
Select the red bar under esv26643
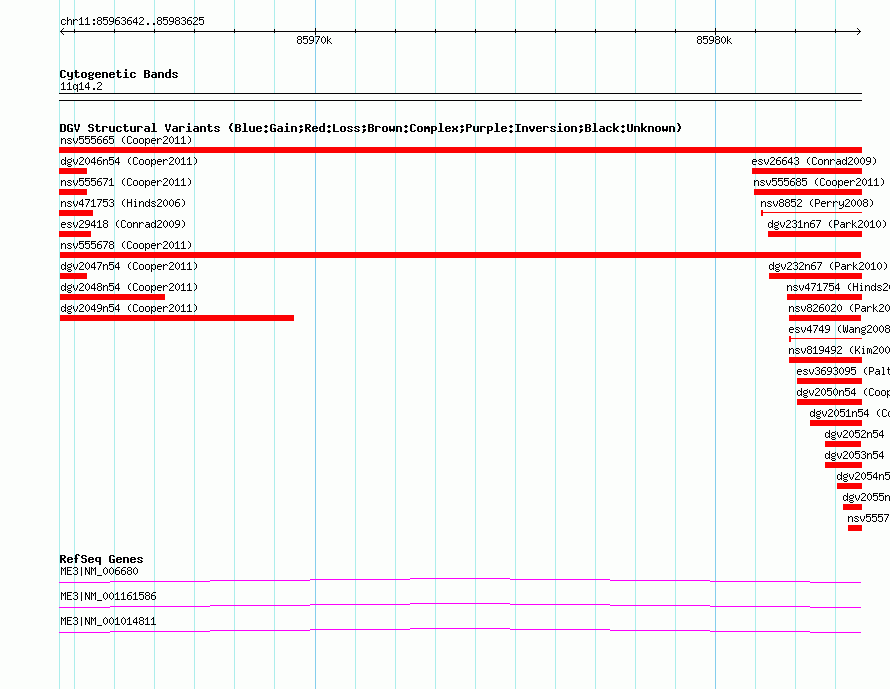pyautogui.click(x=807, y=171)
